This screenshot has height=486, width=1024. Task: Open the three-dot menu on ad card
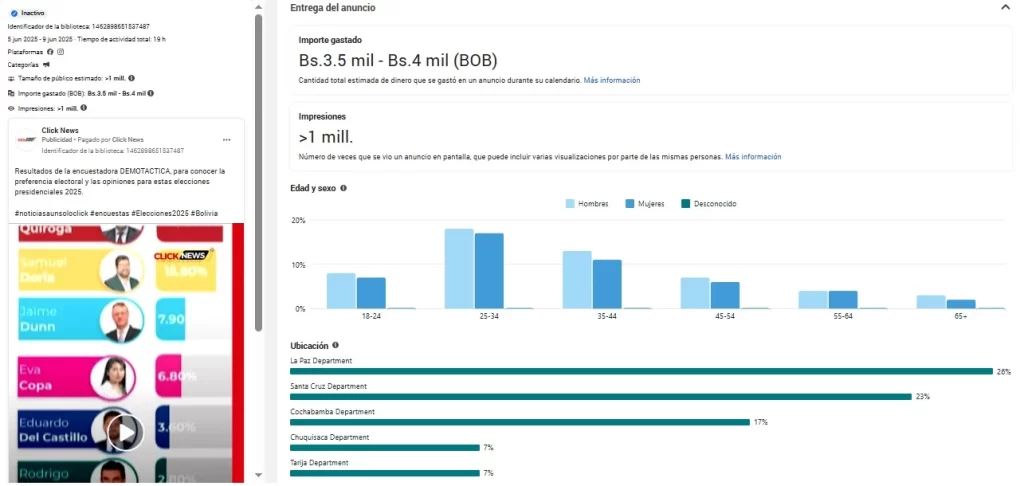(227, 139)
